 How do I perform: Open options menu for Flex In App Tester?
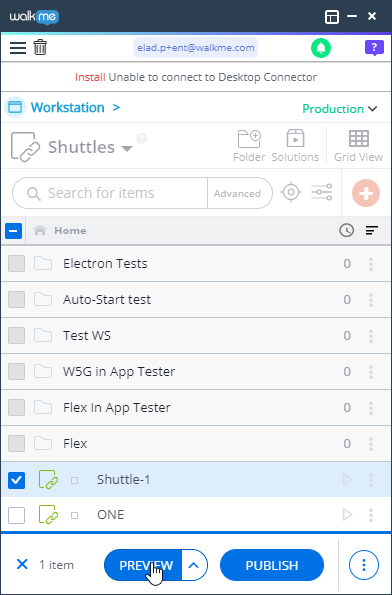tap(371, 408)
